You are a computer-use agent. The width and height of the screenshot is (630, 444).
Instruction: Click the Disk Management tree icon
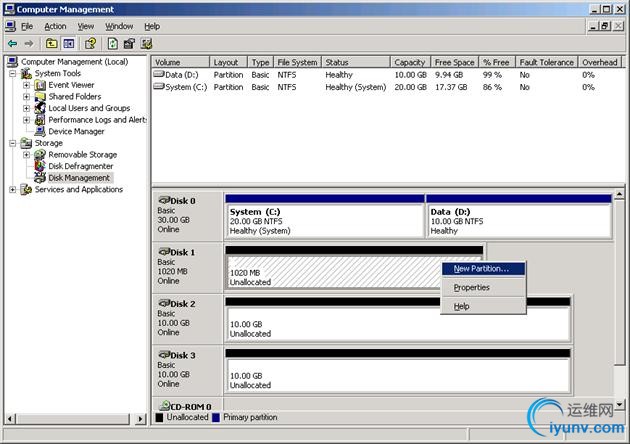click(40, 178)
